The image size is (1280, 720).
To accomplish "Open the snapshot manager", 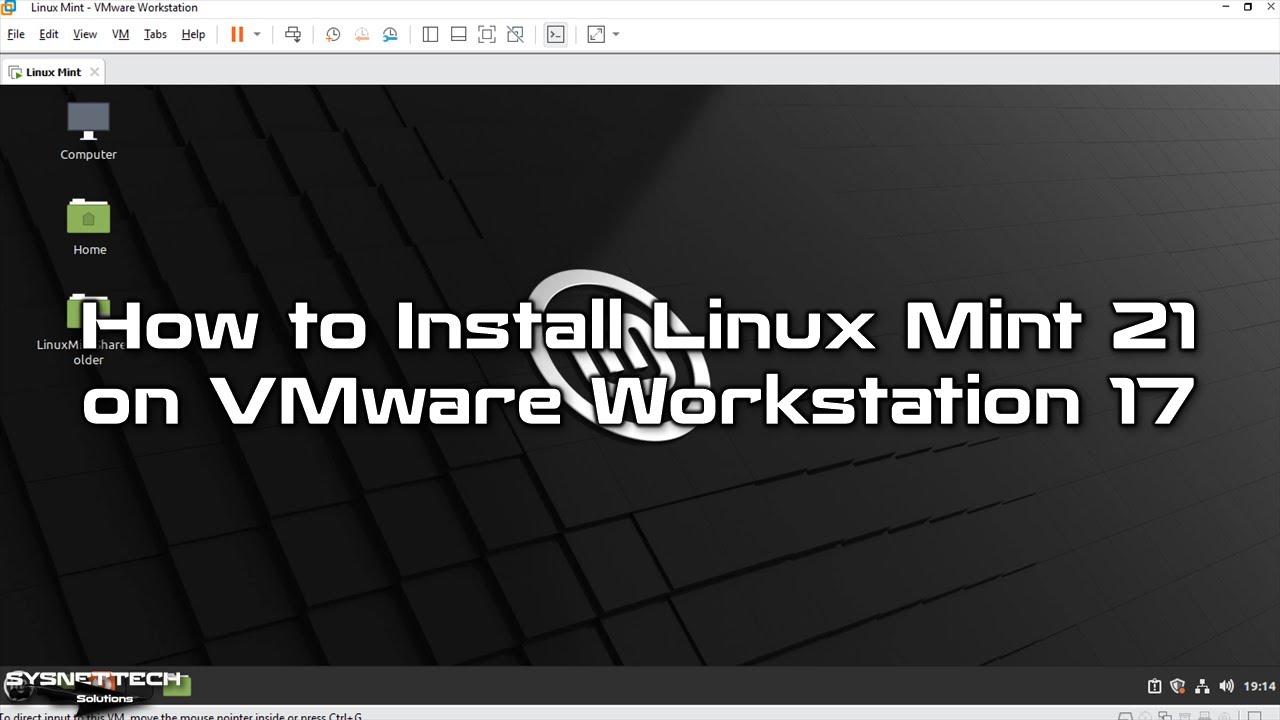I will [x=390, y=34].
